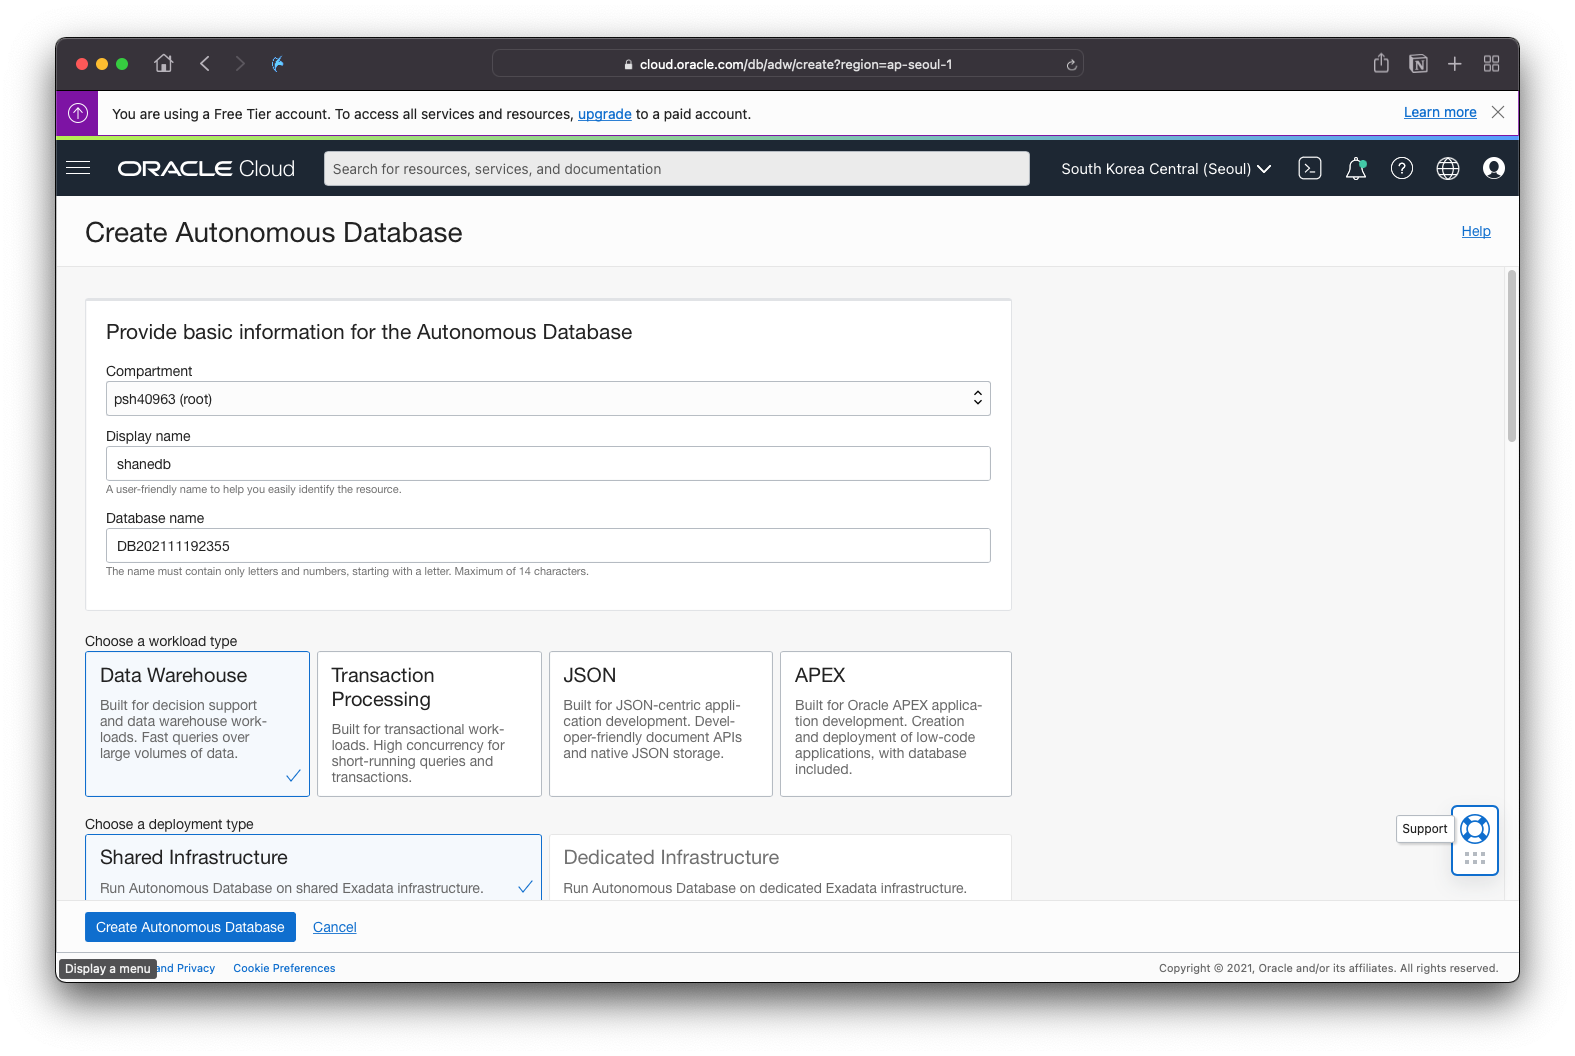
Task: Click the purple upgrade arrow icon
Action: (78, 113)
